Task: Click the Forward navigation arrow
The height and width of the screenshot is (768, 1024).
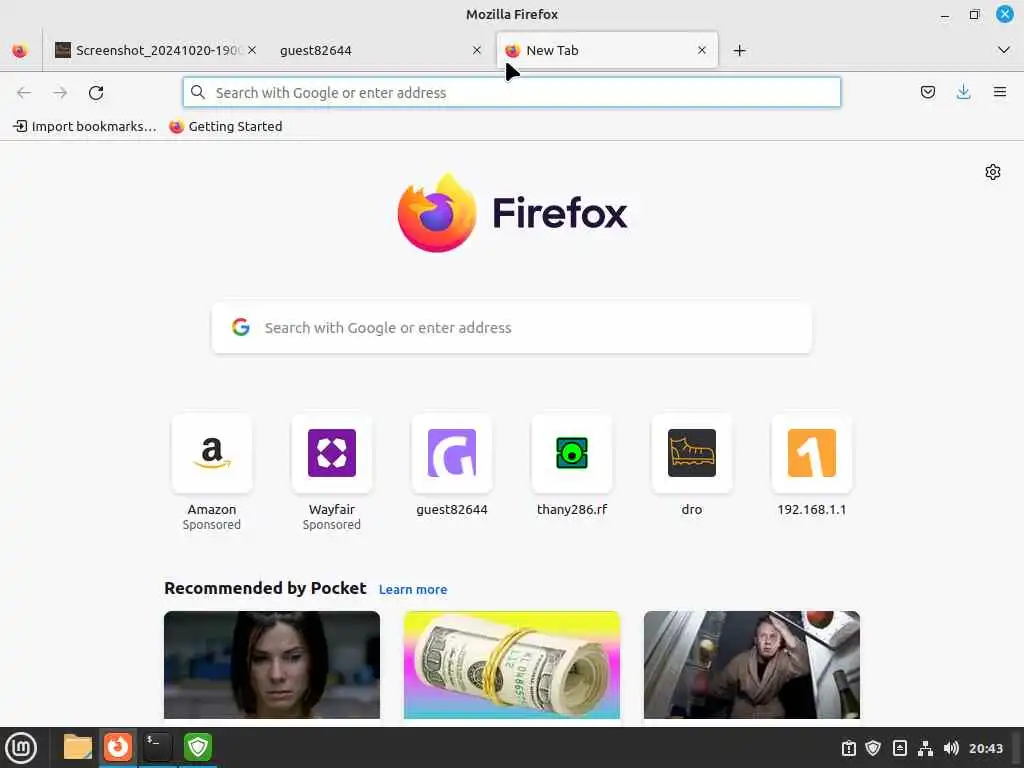Action: 60,93
